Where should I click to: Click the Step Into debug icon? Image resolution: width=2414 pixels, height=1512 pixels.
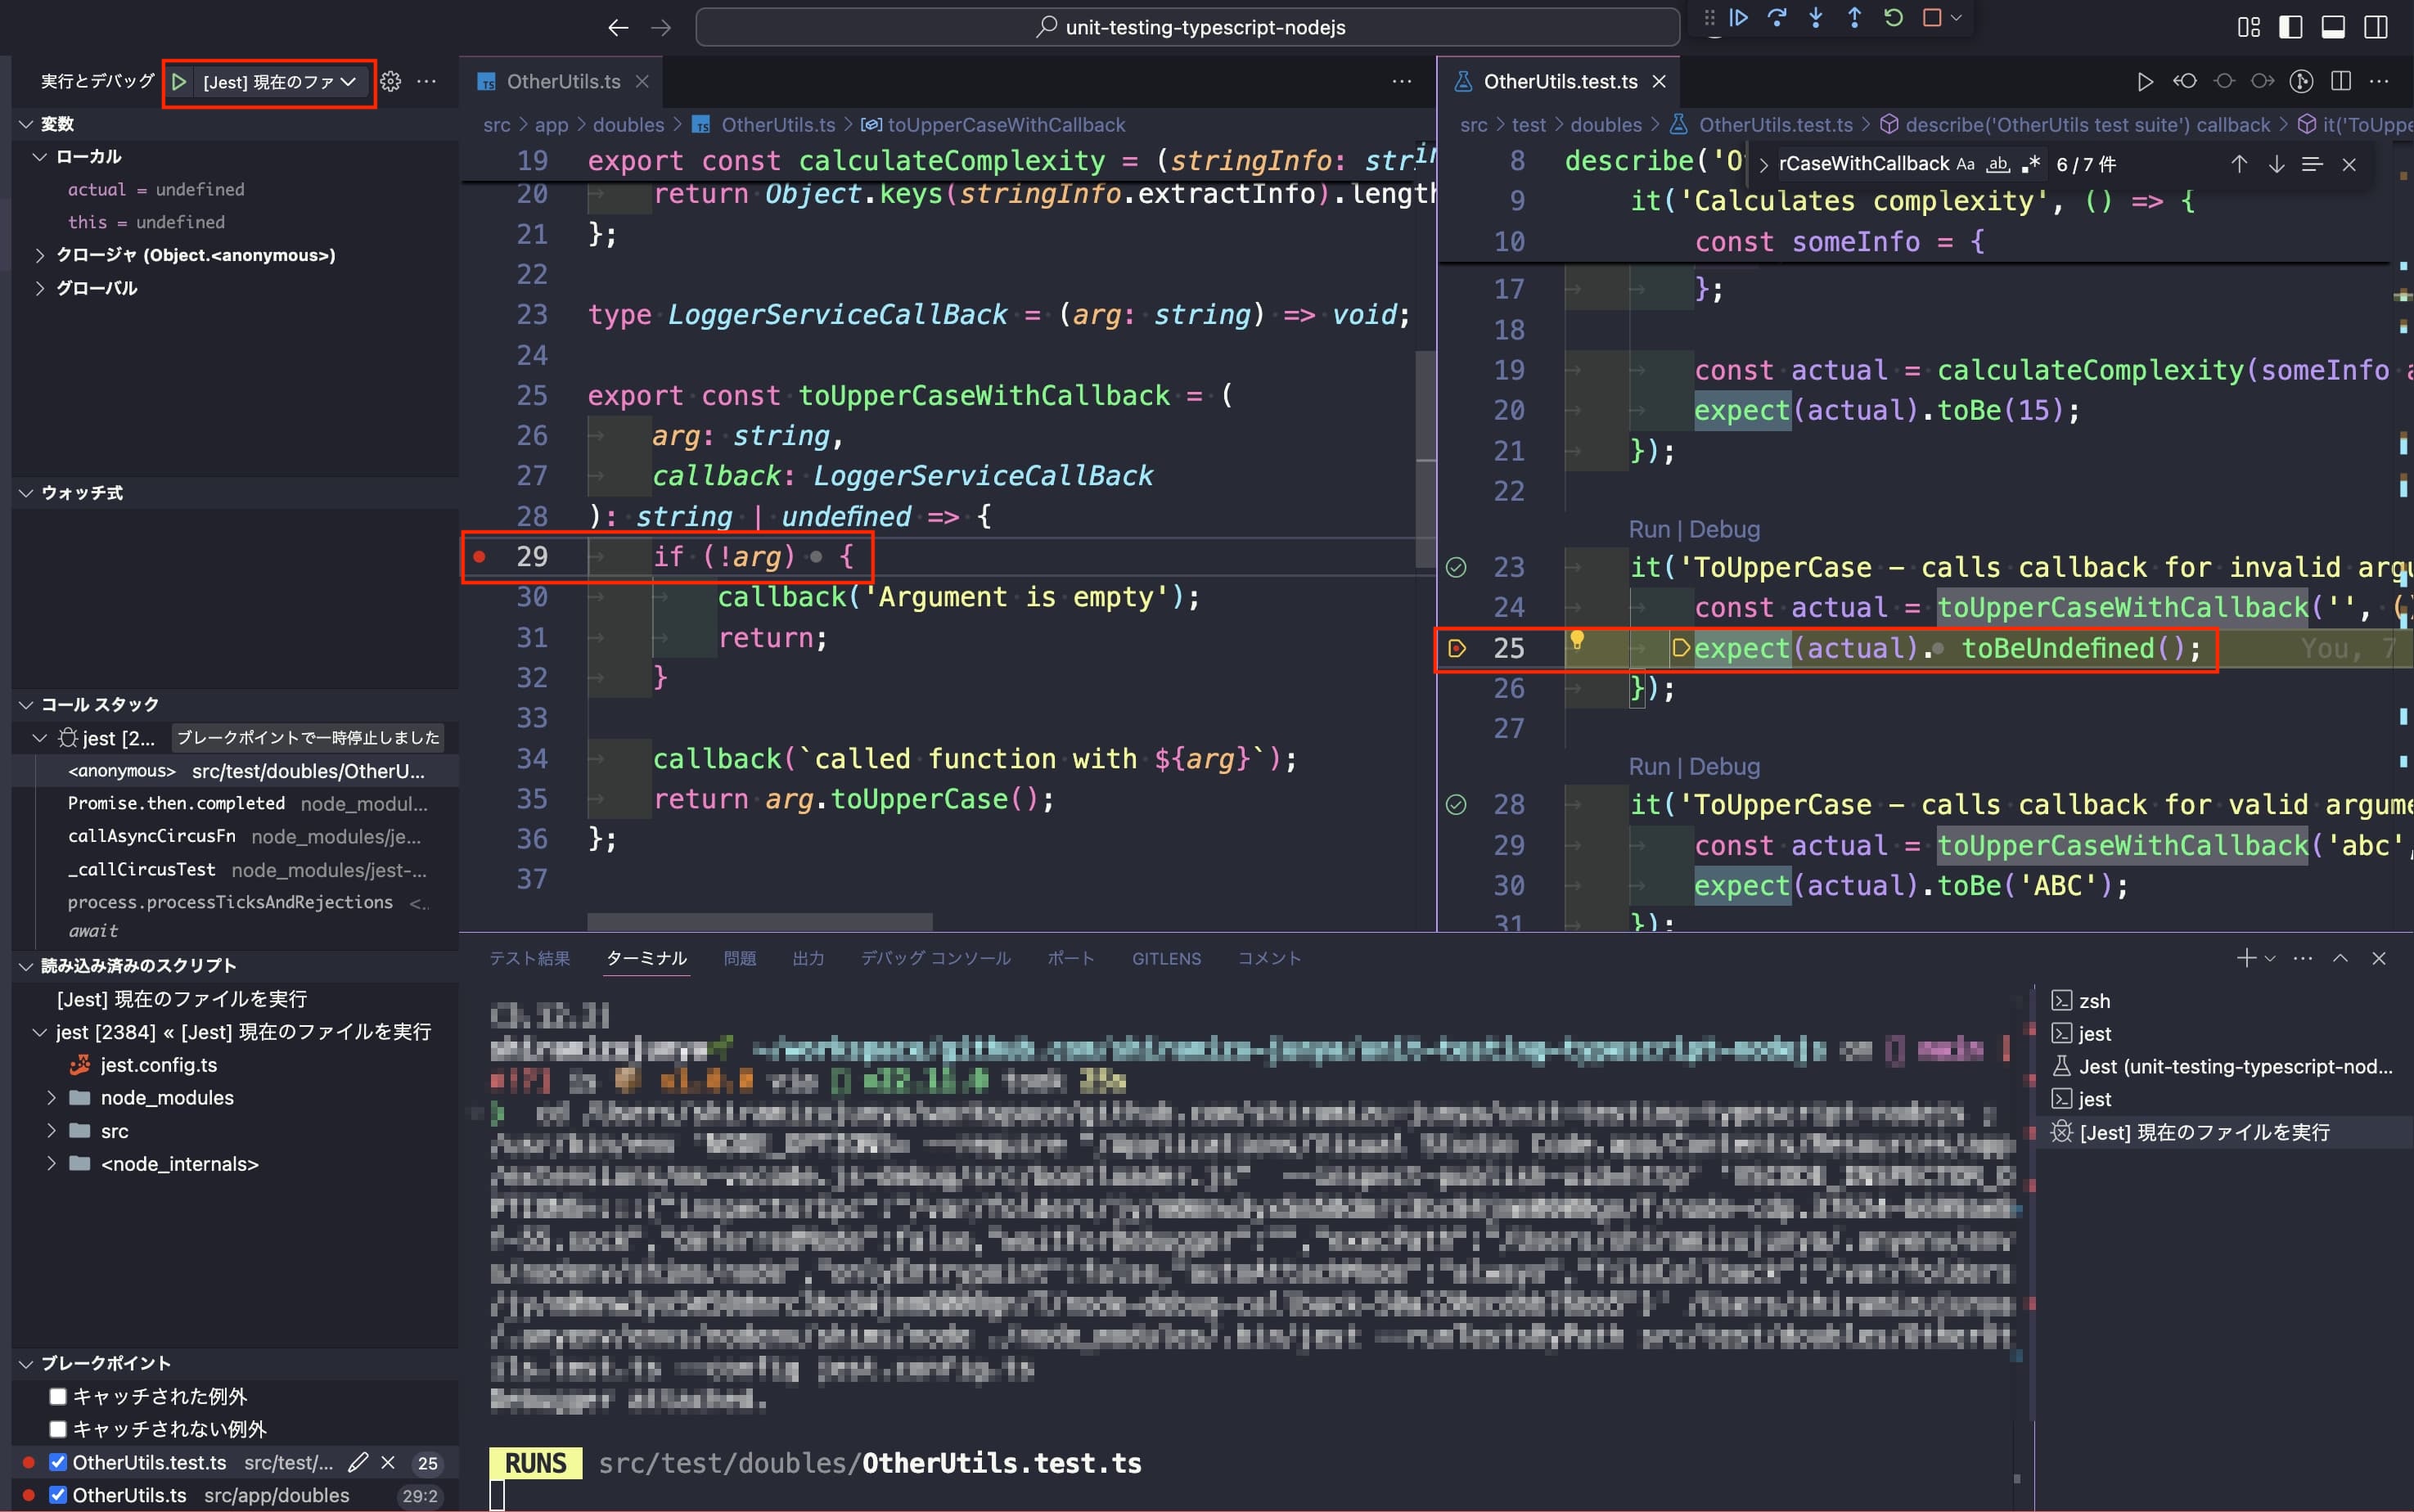pyautogui.click(x=1816, y=18)
